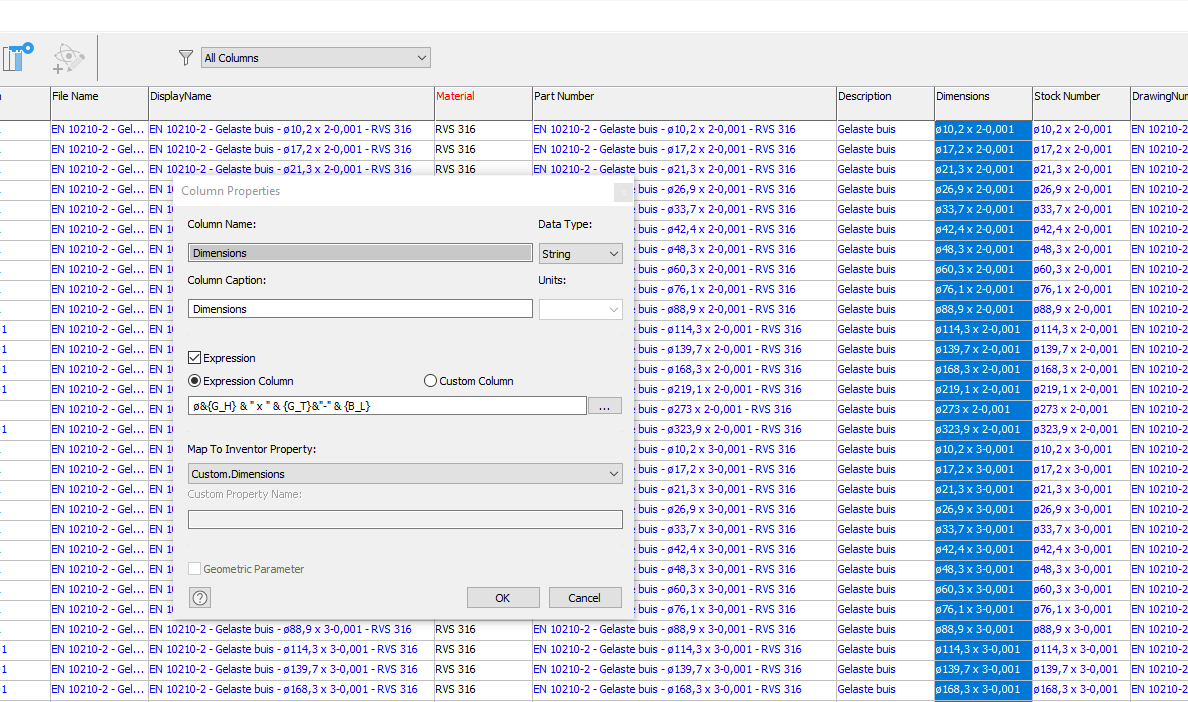Click the red Material column header
This screenshot has width=1188, height=702.
point(483,103)
